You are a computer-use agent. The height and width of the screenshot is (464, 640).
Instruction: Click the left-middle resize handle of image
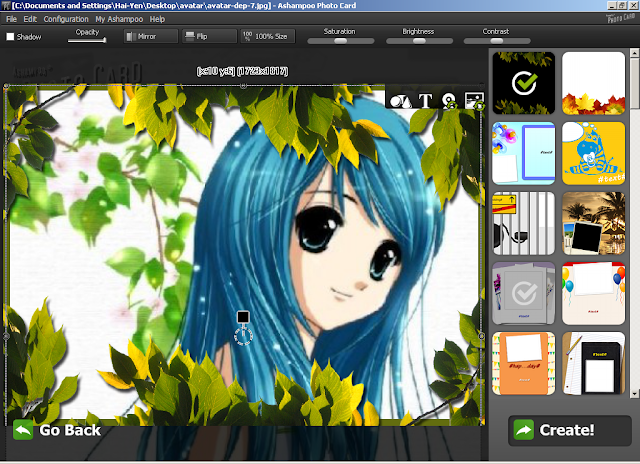(6, 336)
